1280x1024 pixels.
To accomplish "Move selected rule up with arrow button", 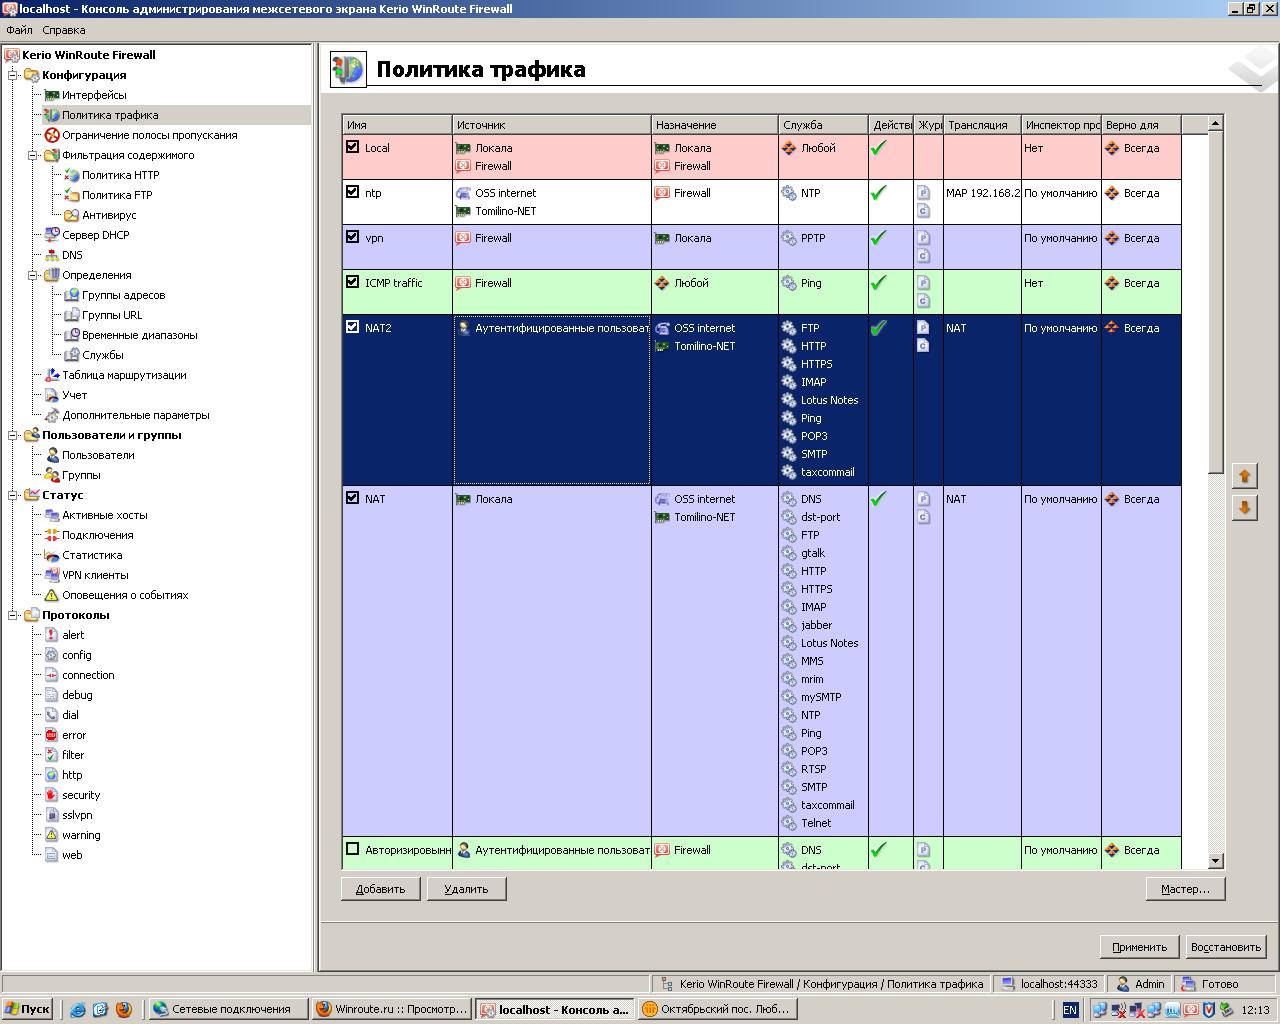I will tap(1244, 476).
